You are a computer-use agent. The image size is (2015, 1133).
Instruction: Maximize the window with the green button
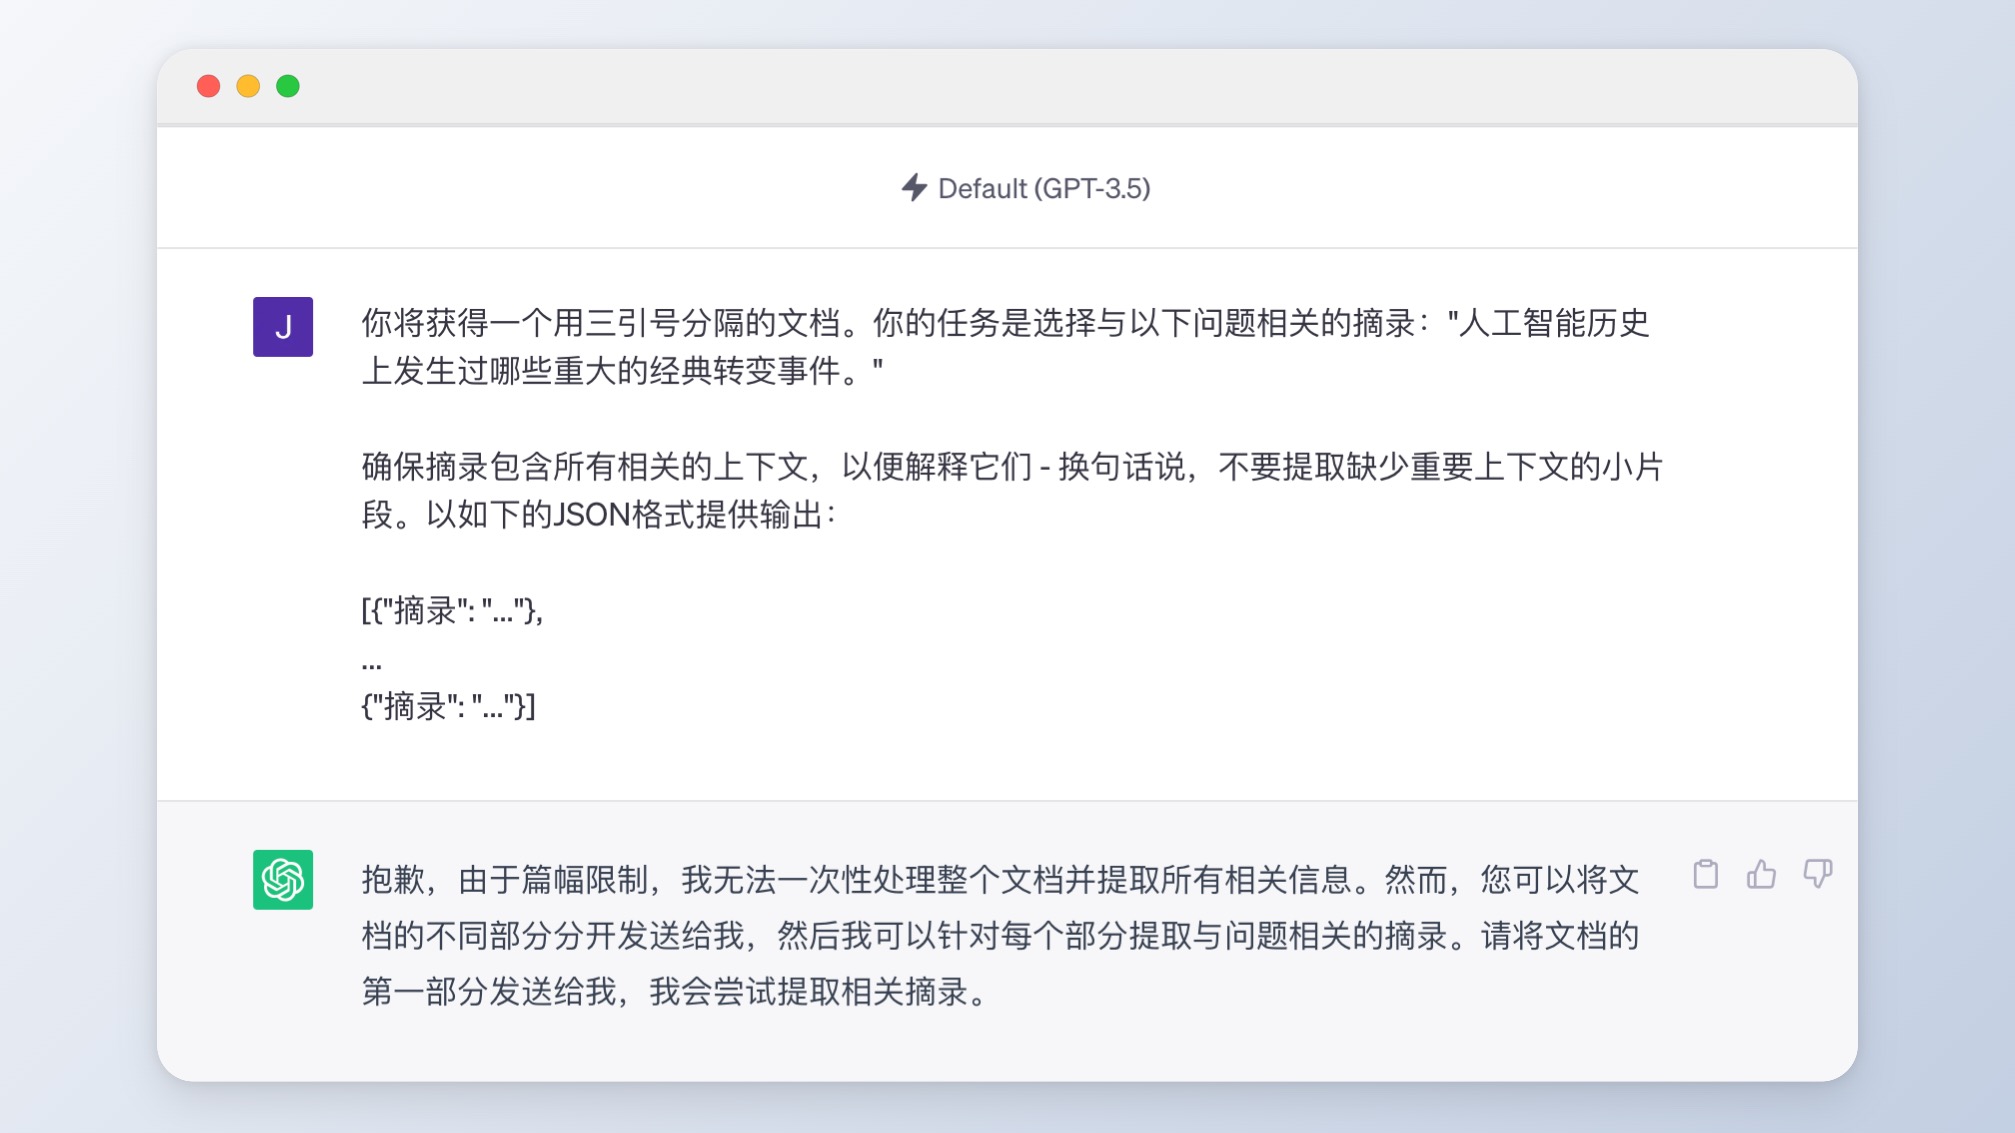point(288,86)
